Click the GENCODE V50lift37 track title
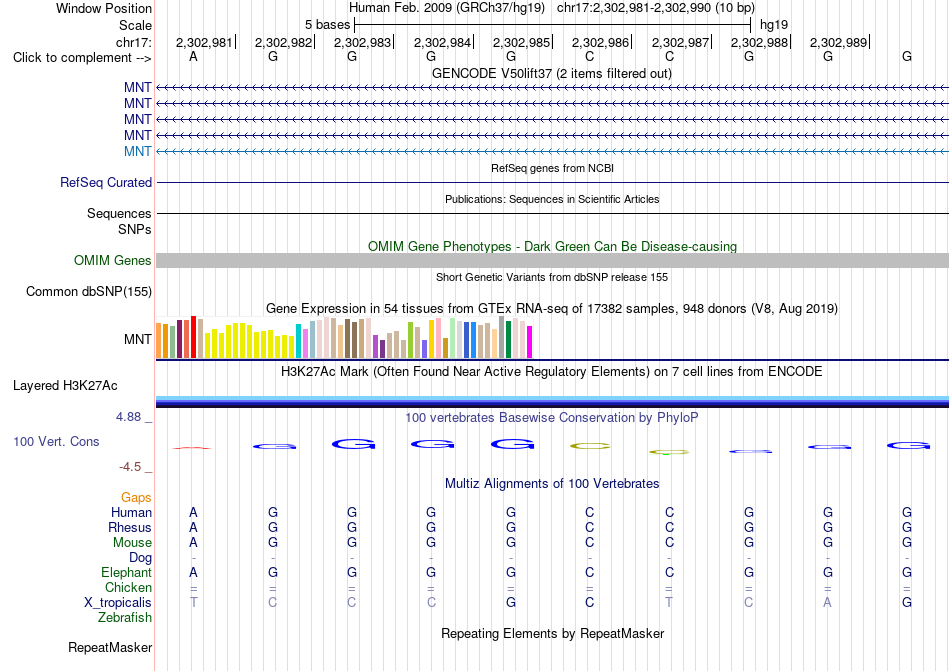The width and height of the screenshot is (950, 671). point(552,73)
